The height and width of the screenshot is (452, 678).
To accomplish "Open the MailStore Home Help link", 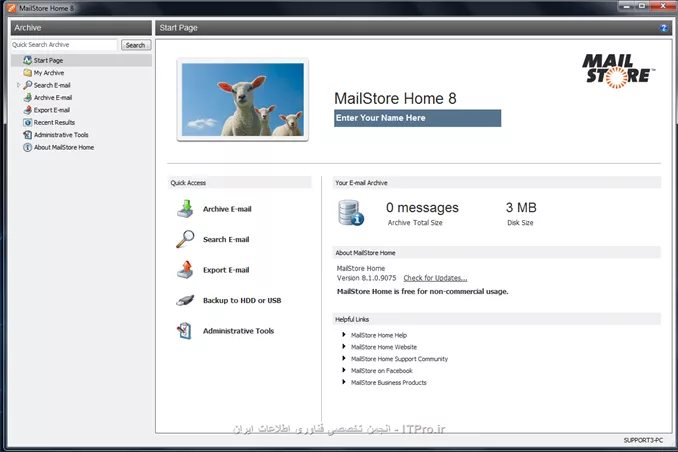I will click(x=379, y=335).
